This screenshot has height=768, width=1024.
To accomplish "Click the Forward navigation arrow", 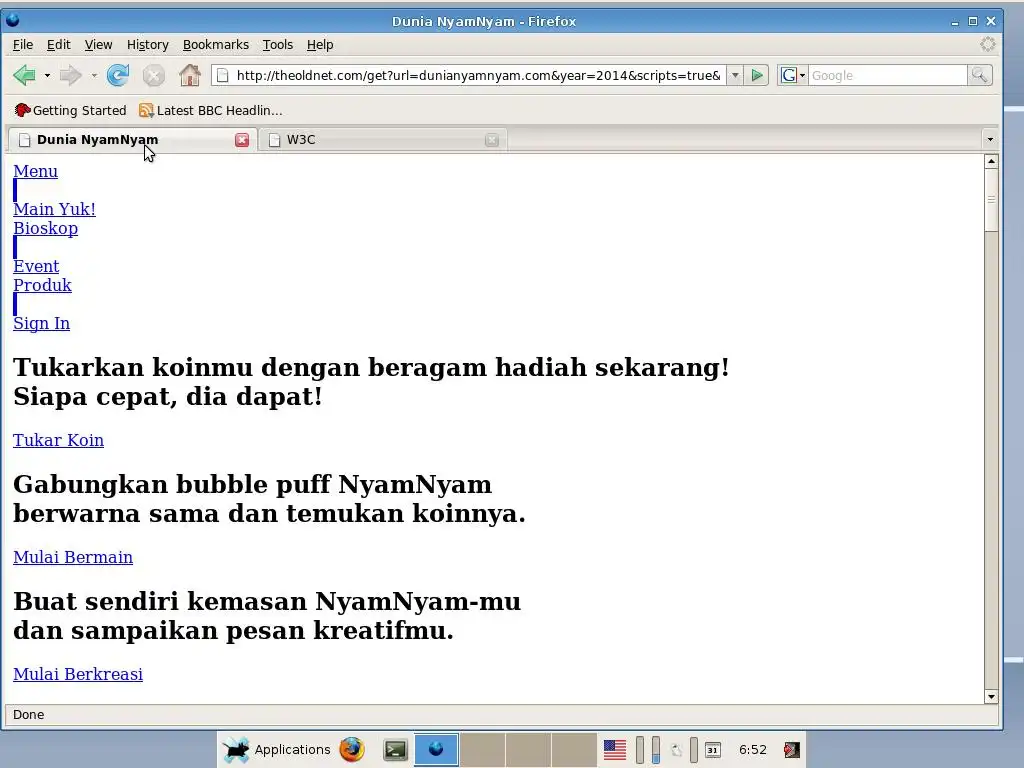I will (71, 76).
